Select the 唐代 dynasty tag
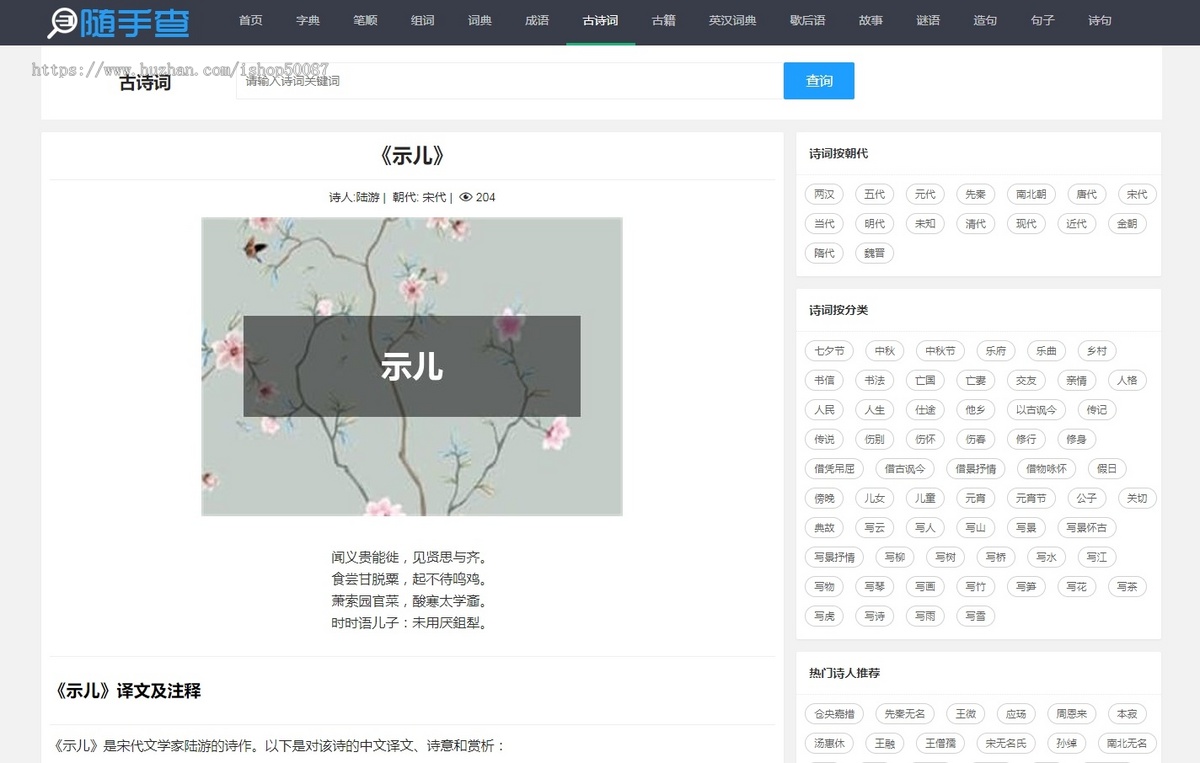This screenshot has width=1200, height=763. 1087,194
